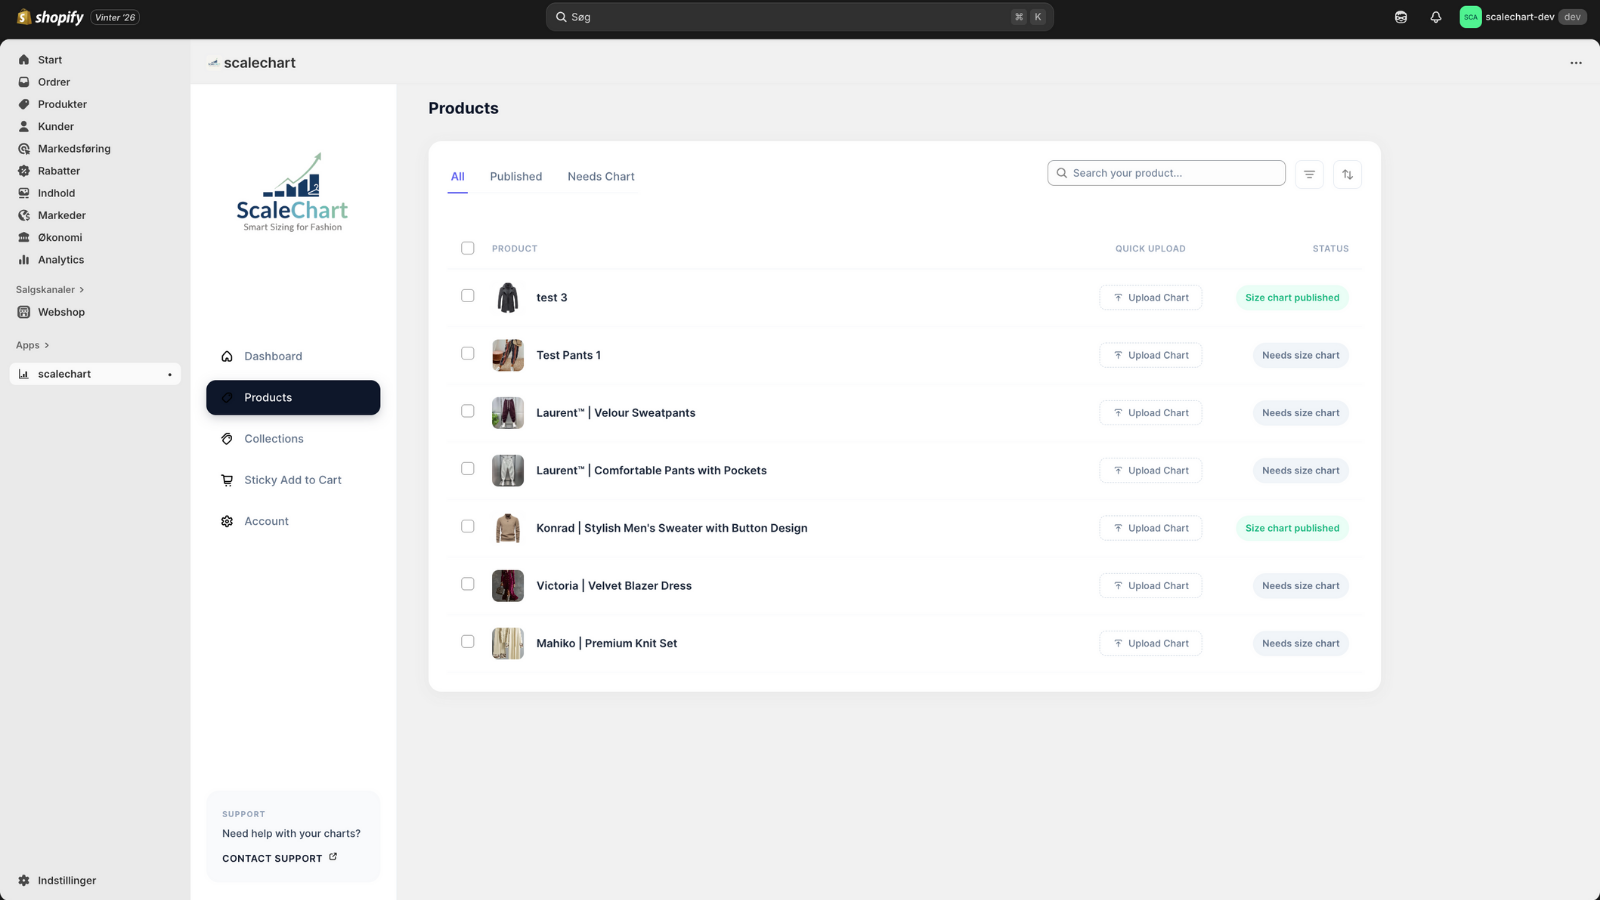
Task: Switch to the Published tab
Action: (516, 177)
